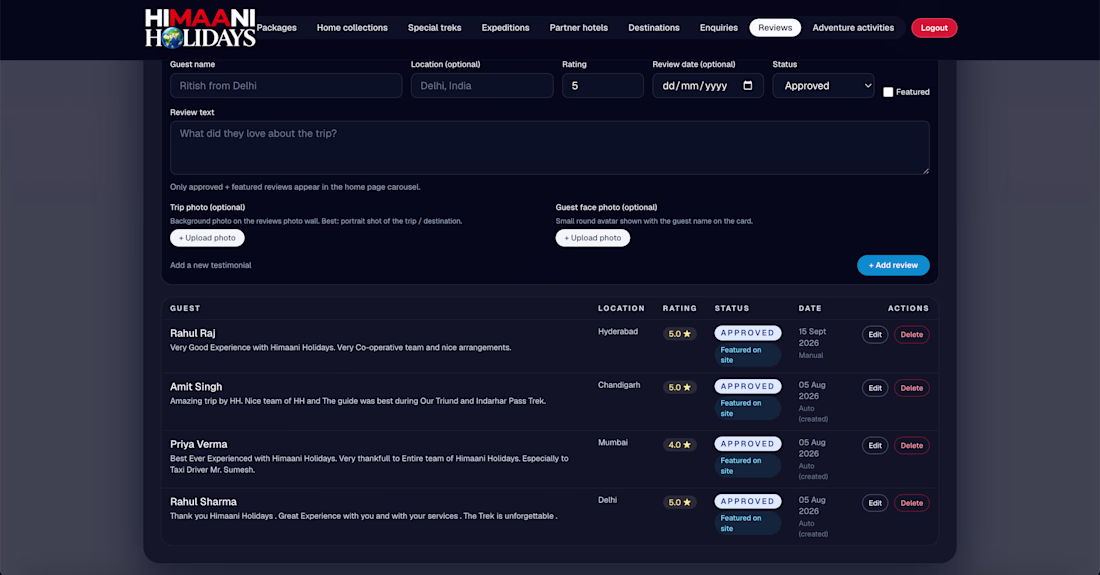Open the Enquiries section

pyautogui.click(x=718, y=28)
